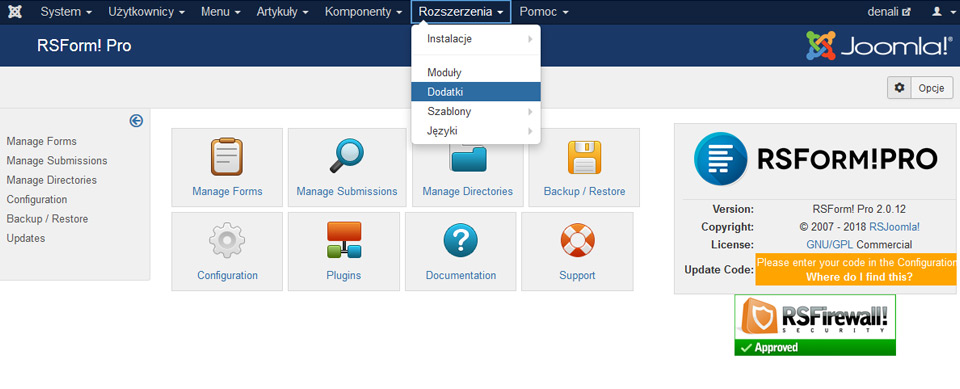The image size is (960, 389).
Task: Open the Menu dropdown in top bar
Action: [x=220, y=12]
